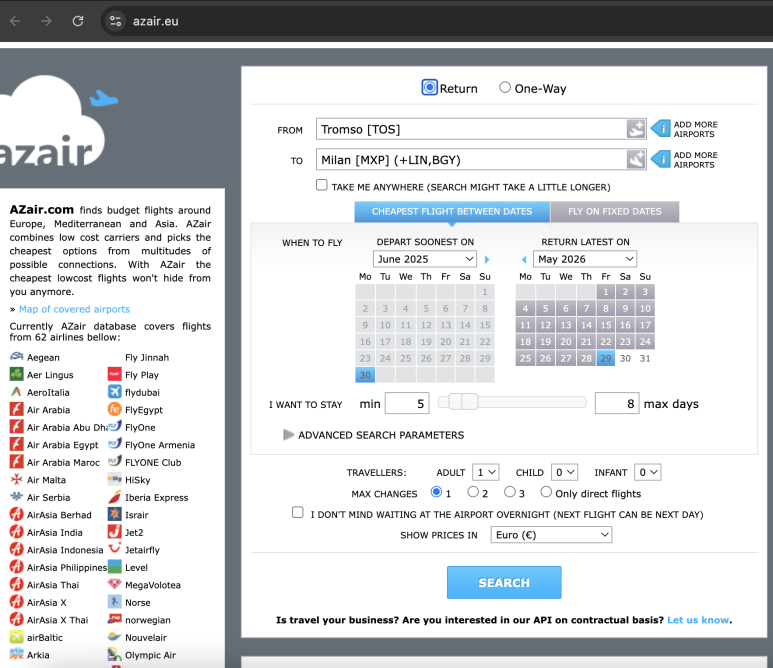Click the Jet2 airline icon

(114, 532)
